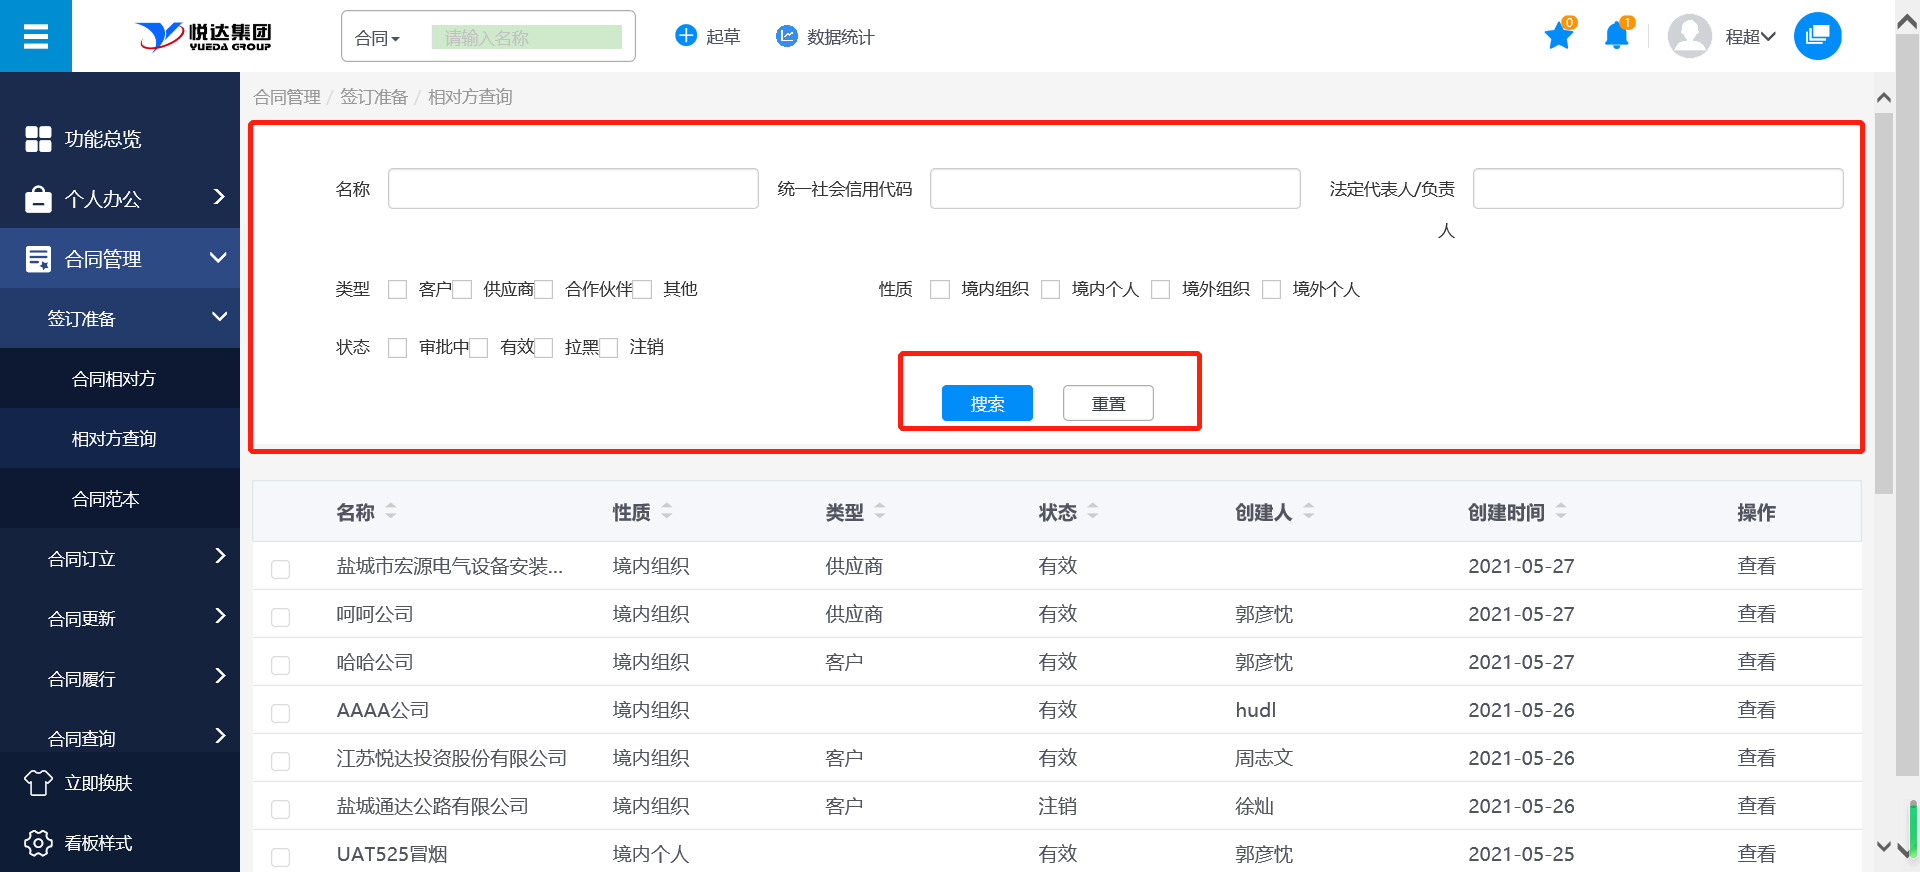
Task: Open the 数据统计 chart icon
Action: [787, 36]
